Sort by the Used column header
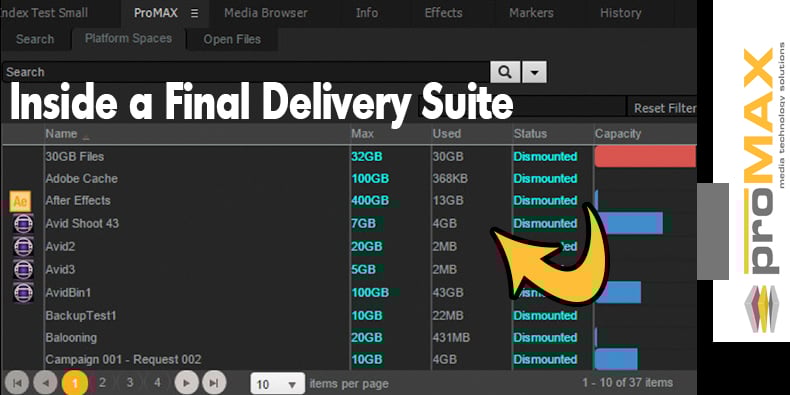 click(x=447, y=134)
